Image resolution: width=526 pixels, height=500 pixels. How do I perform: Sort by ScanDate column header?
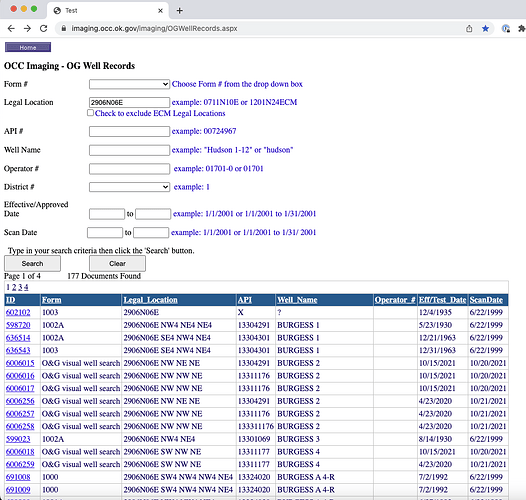(x=486, y=300)
